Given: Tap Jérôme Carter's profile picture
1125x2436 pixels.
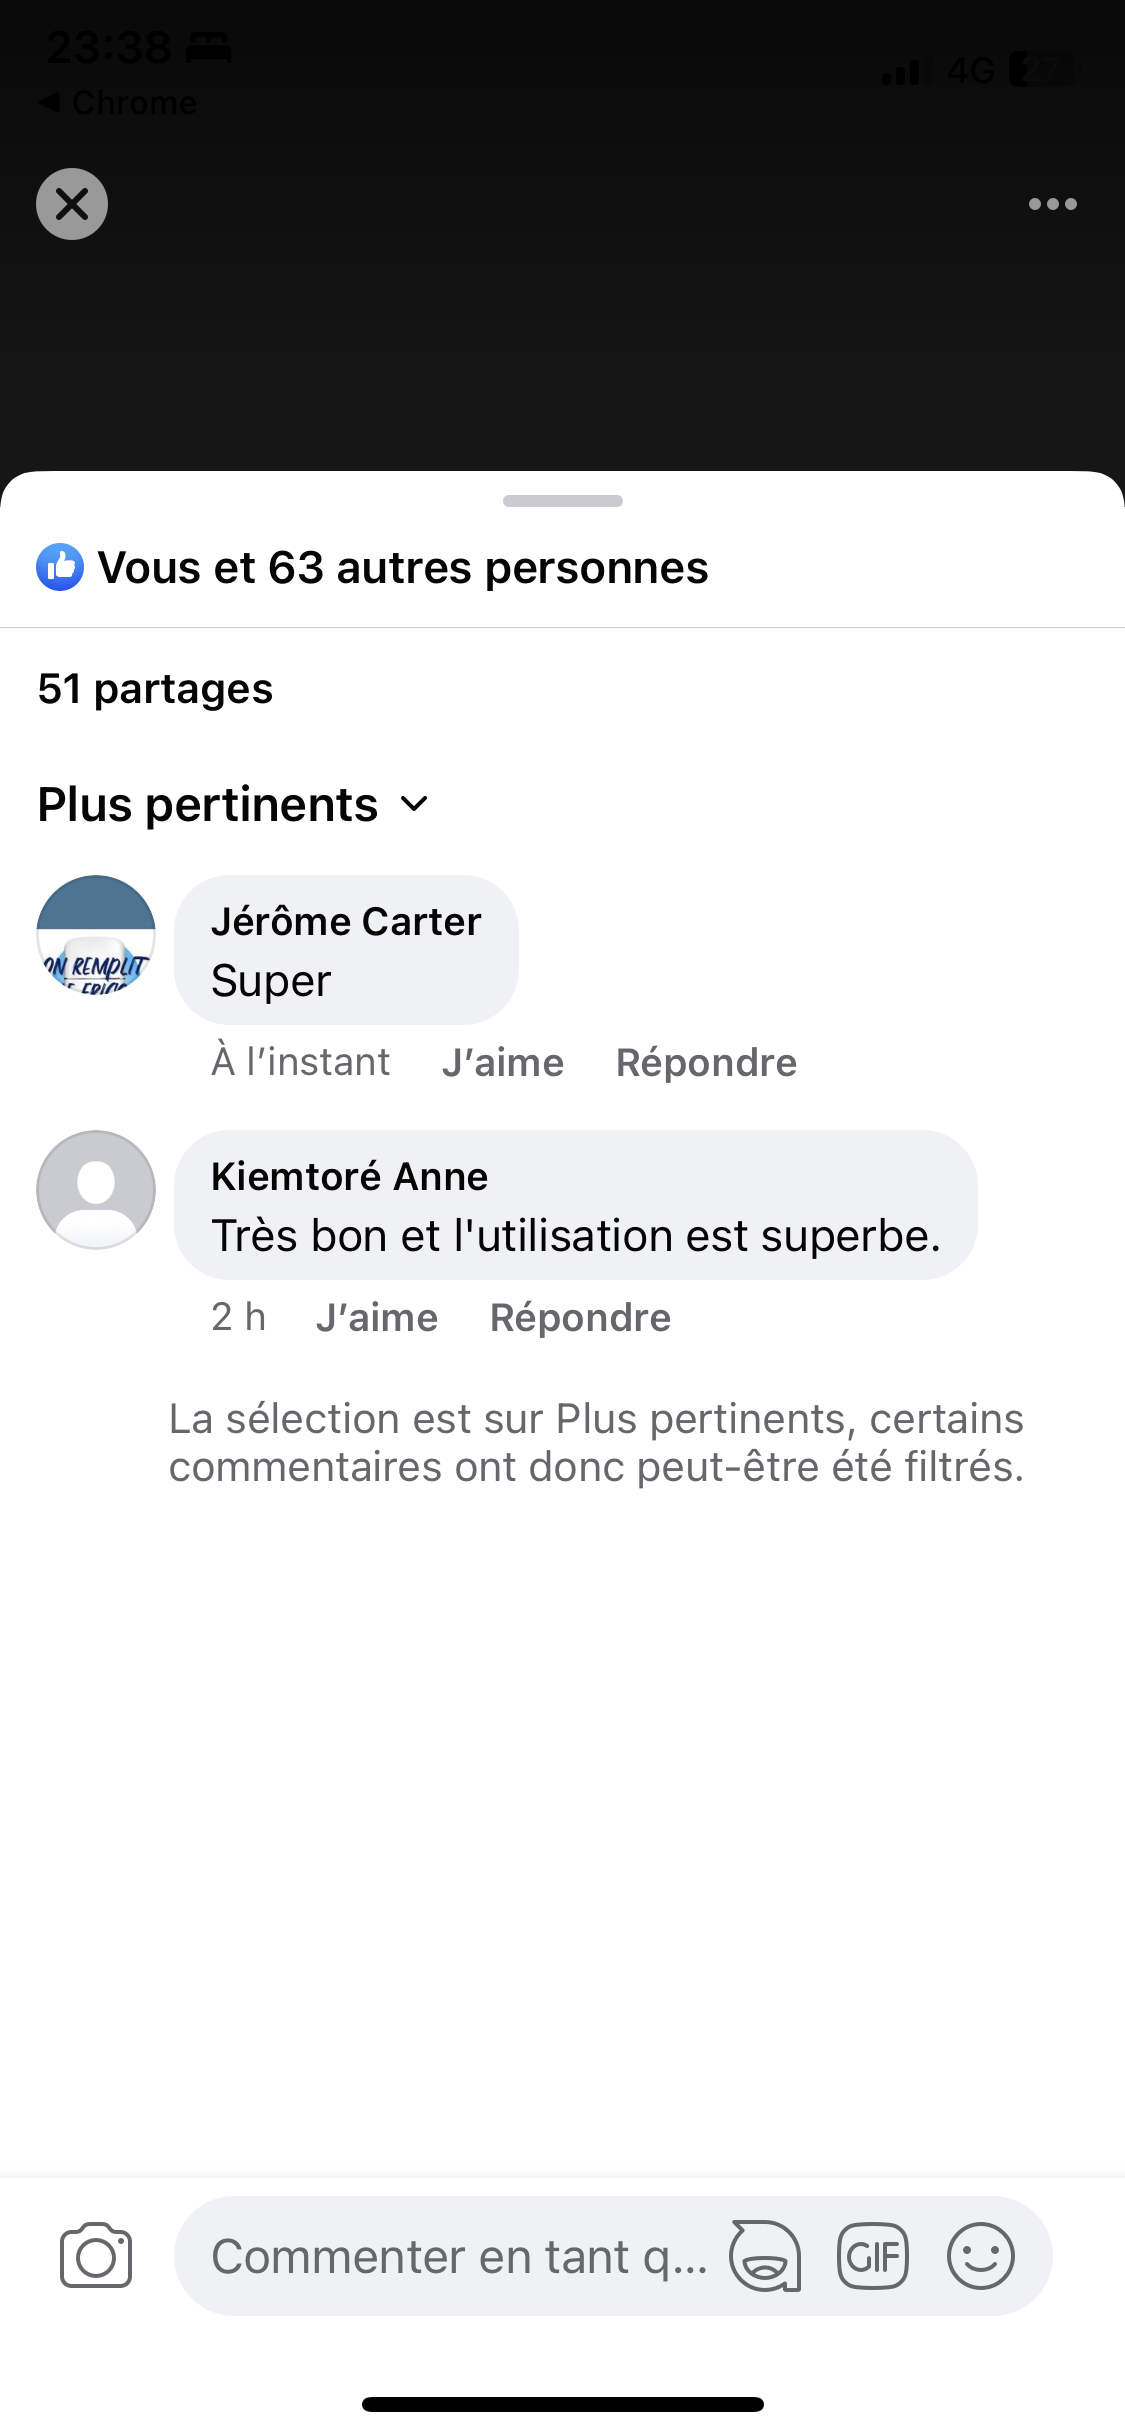Looking at the screenshot, I should coord(96,935).
